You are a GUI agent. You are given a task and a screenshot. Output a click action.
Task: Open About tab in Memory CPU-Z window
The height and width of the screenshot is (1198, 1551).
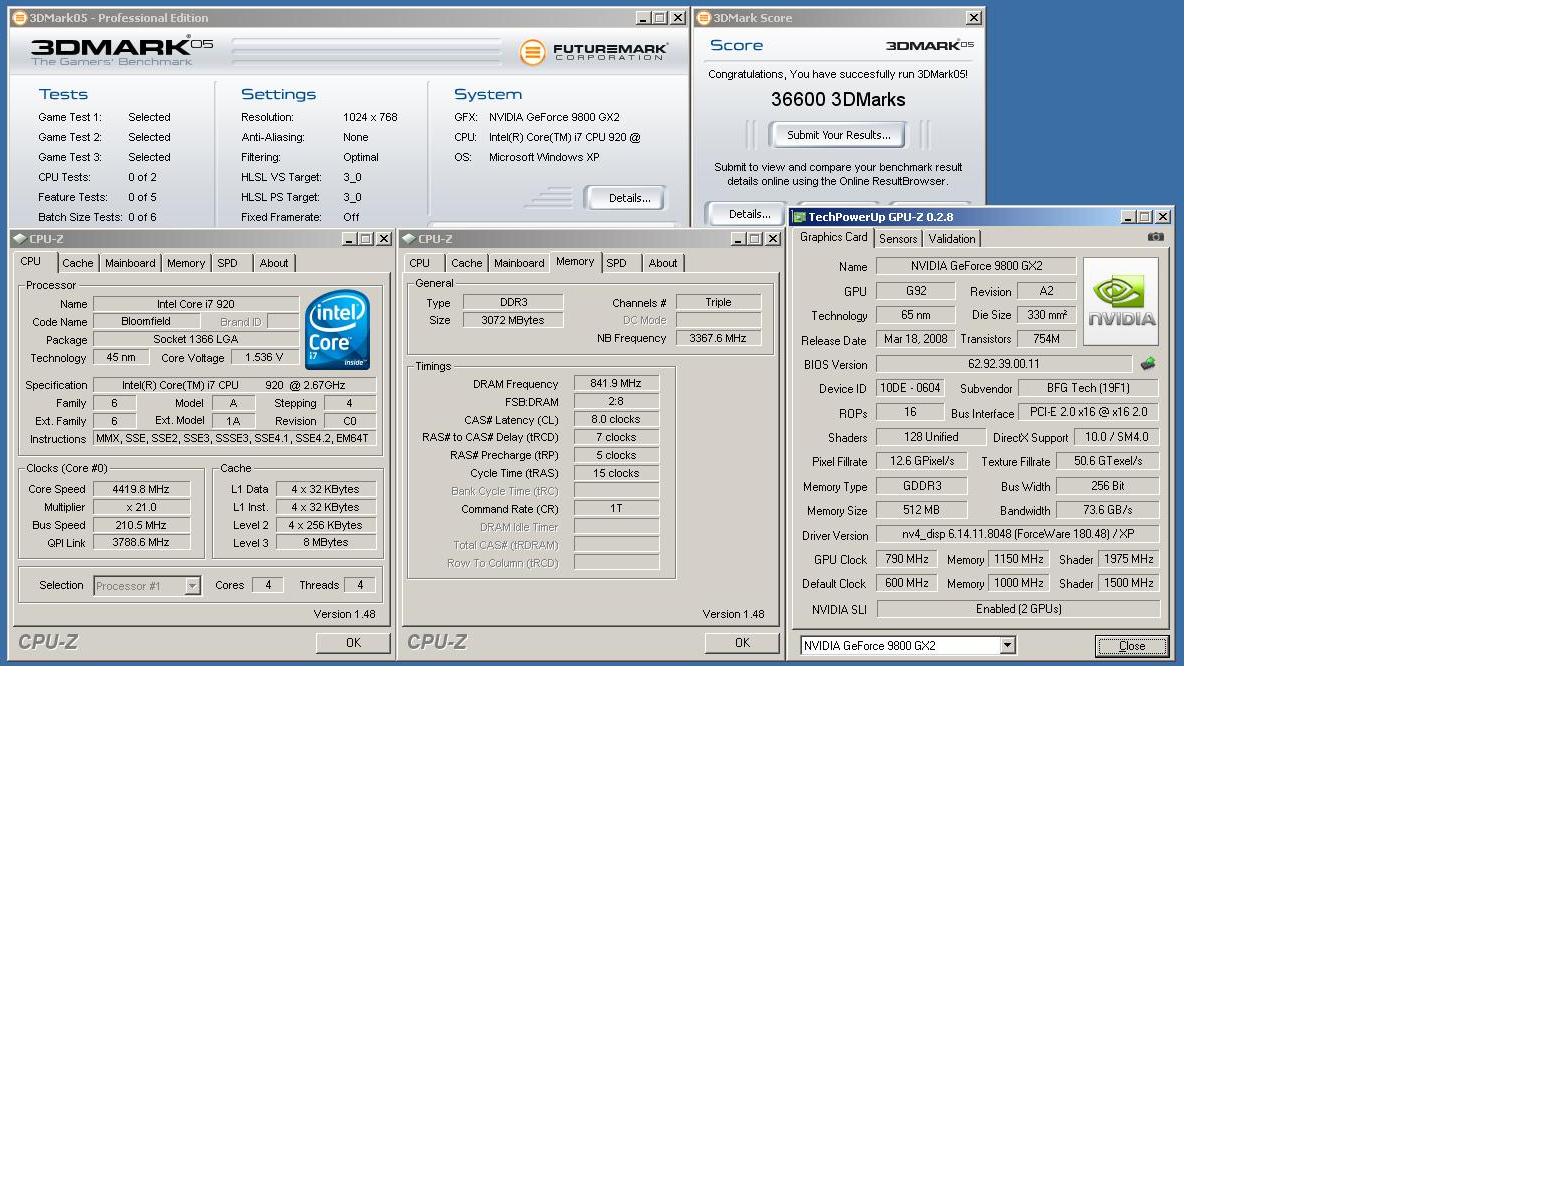tap(663, 263)
